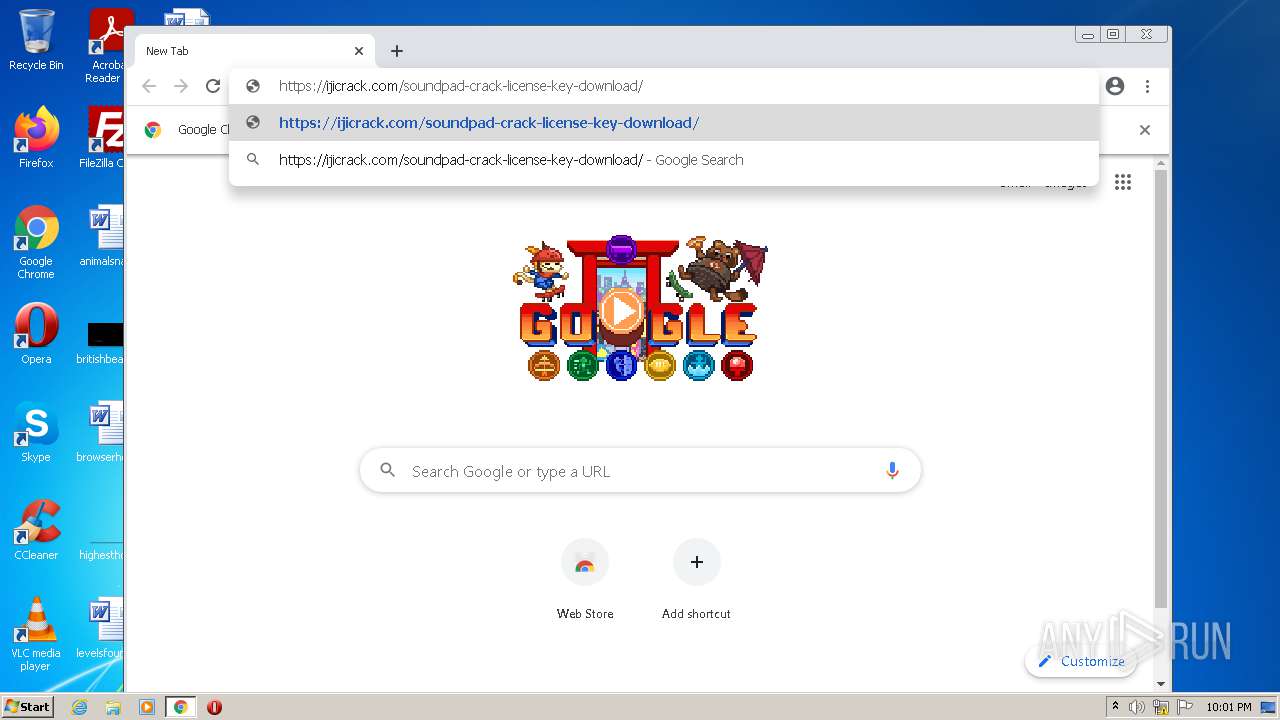Open VLC media player shortcut
The height and width of the screenshot is (720, 1280).
(36, 634)
